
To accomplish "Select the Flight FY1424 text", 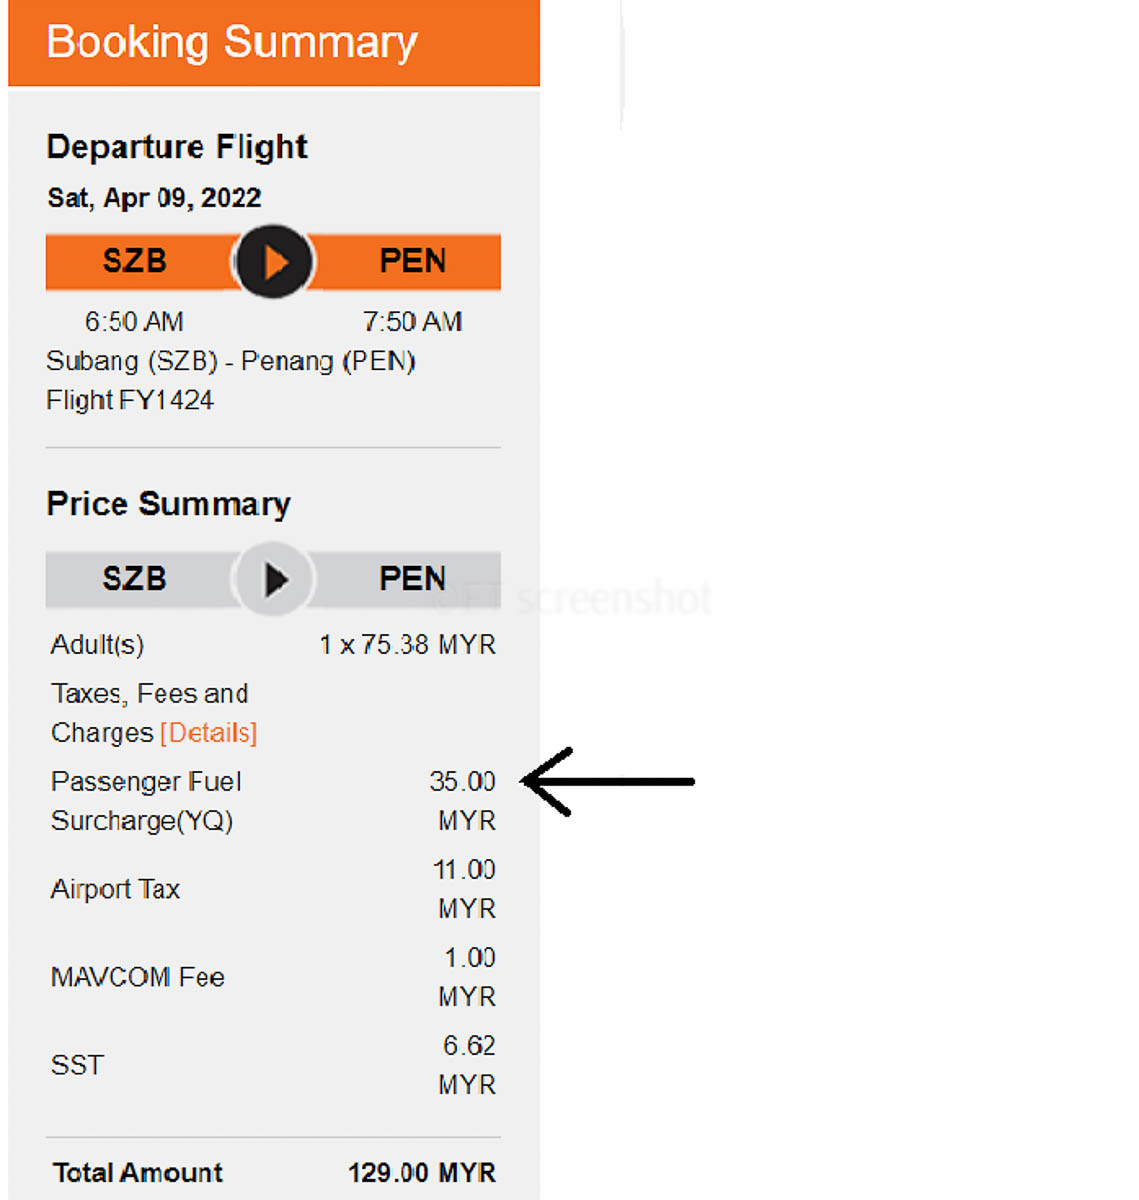I will point(130,401).
